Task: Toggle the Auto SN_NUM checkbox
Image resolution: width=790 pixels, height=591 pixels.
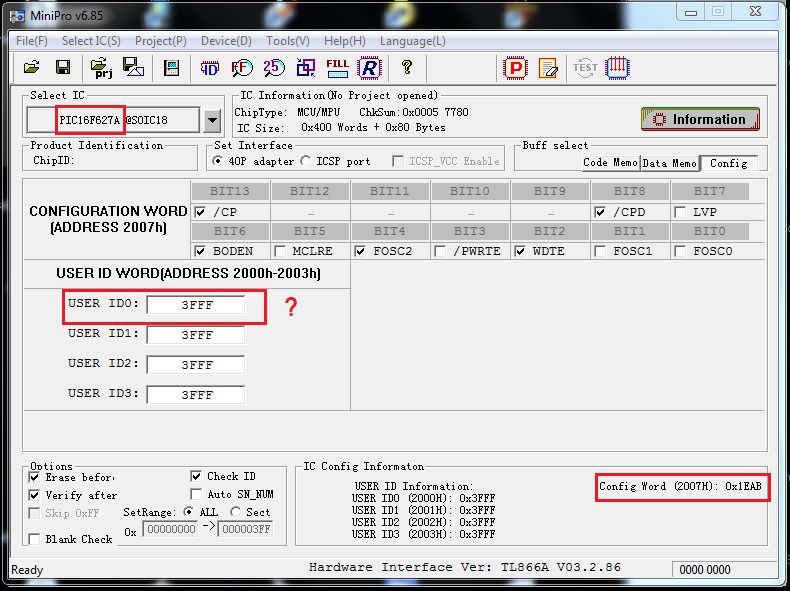Action: (196, 494)
